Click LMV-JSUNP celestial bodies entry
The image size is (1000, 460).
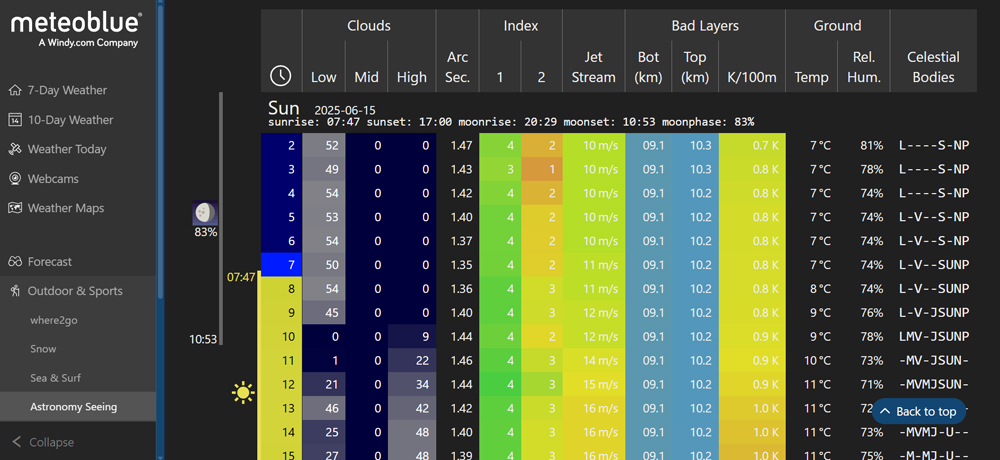pyautogui.click(x=933, y=336)
